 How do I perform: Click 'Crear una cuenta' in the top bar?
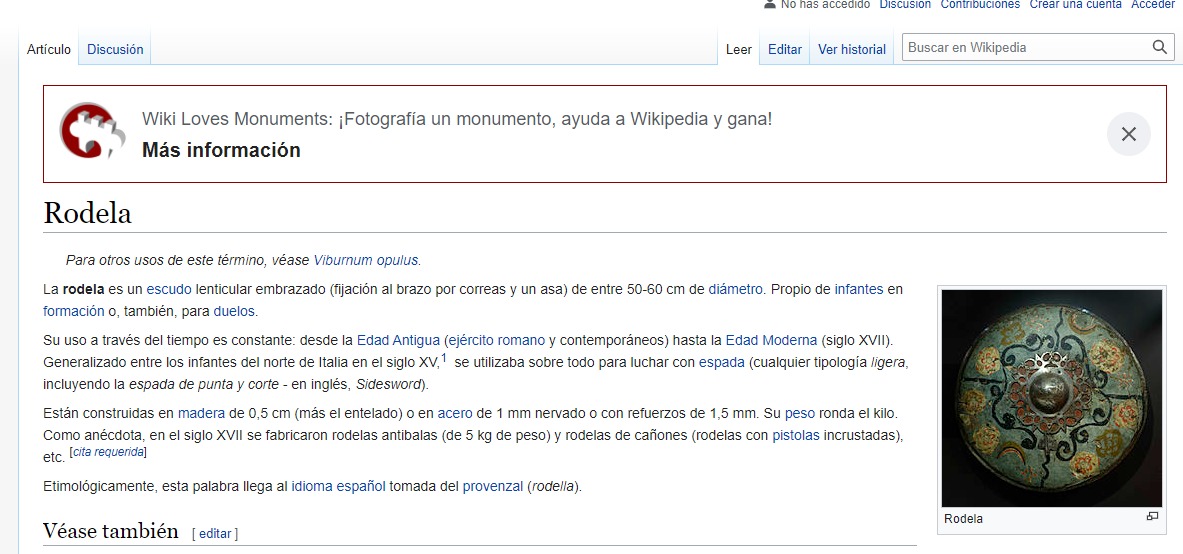click(1075, 5)
